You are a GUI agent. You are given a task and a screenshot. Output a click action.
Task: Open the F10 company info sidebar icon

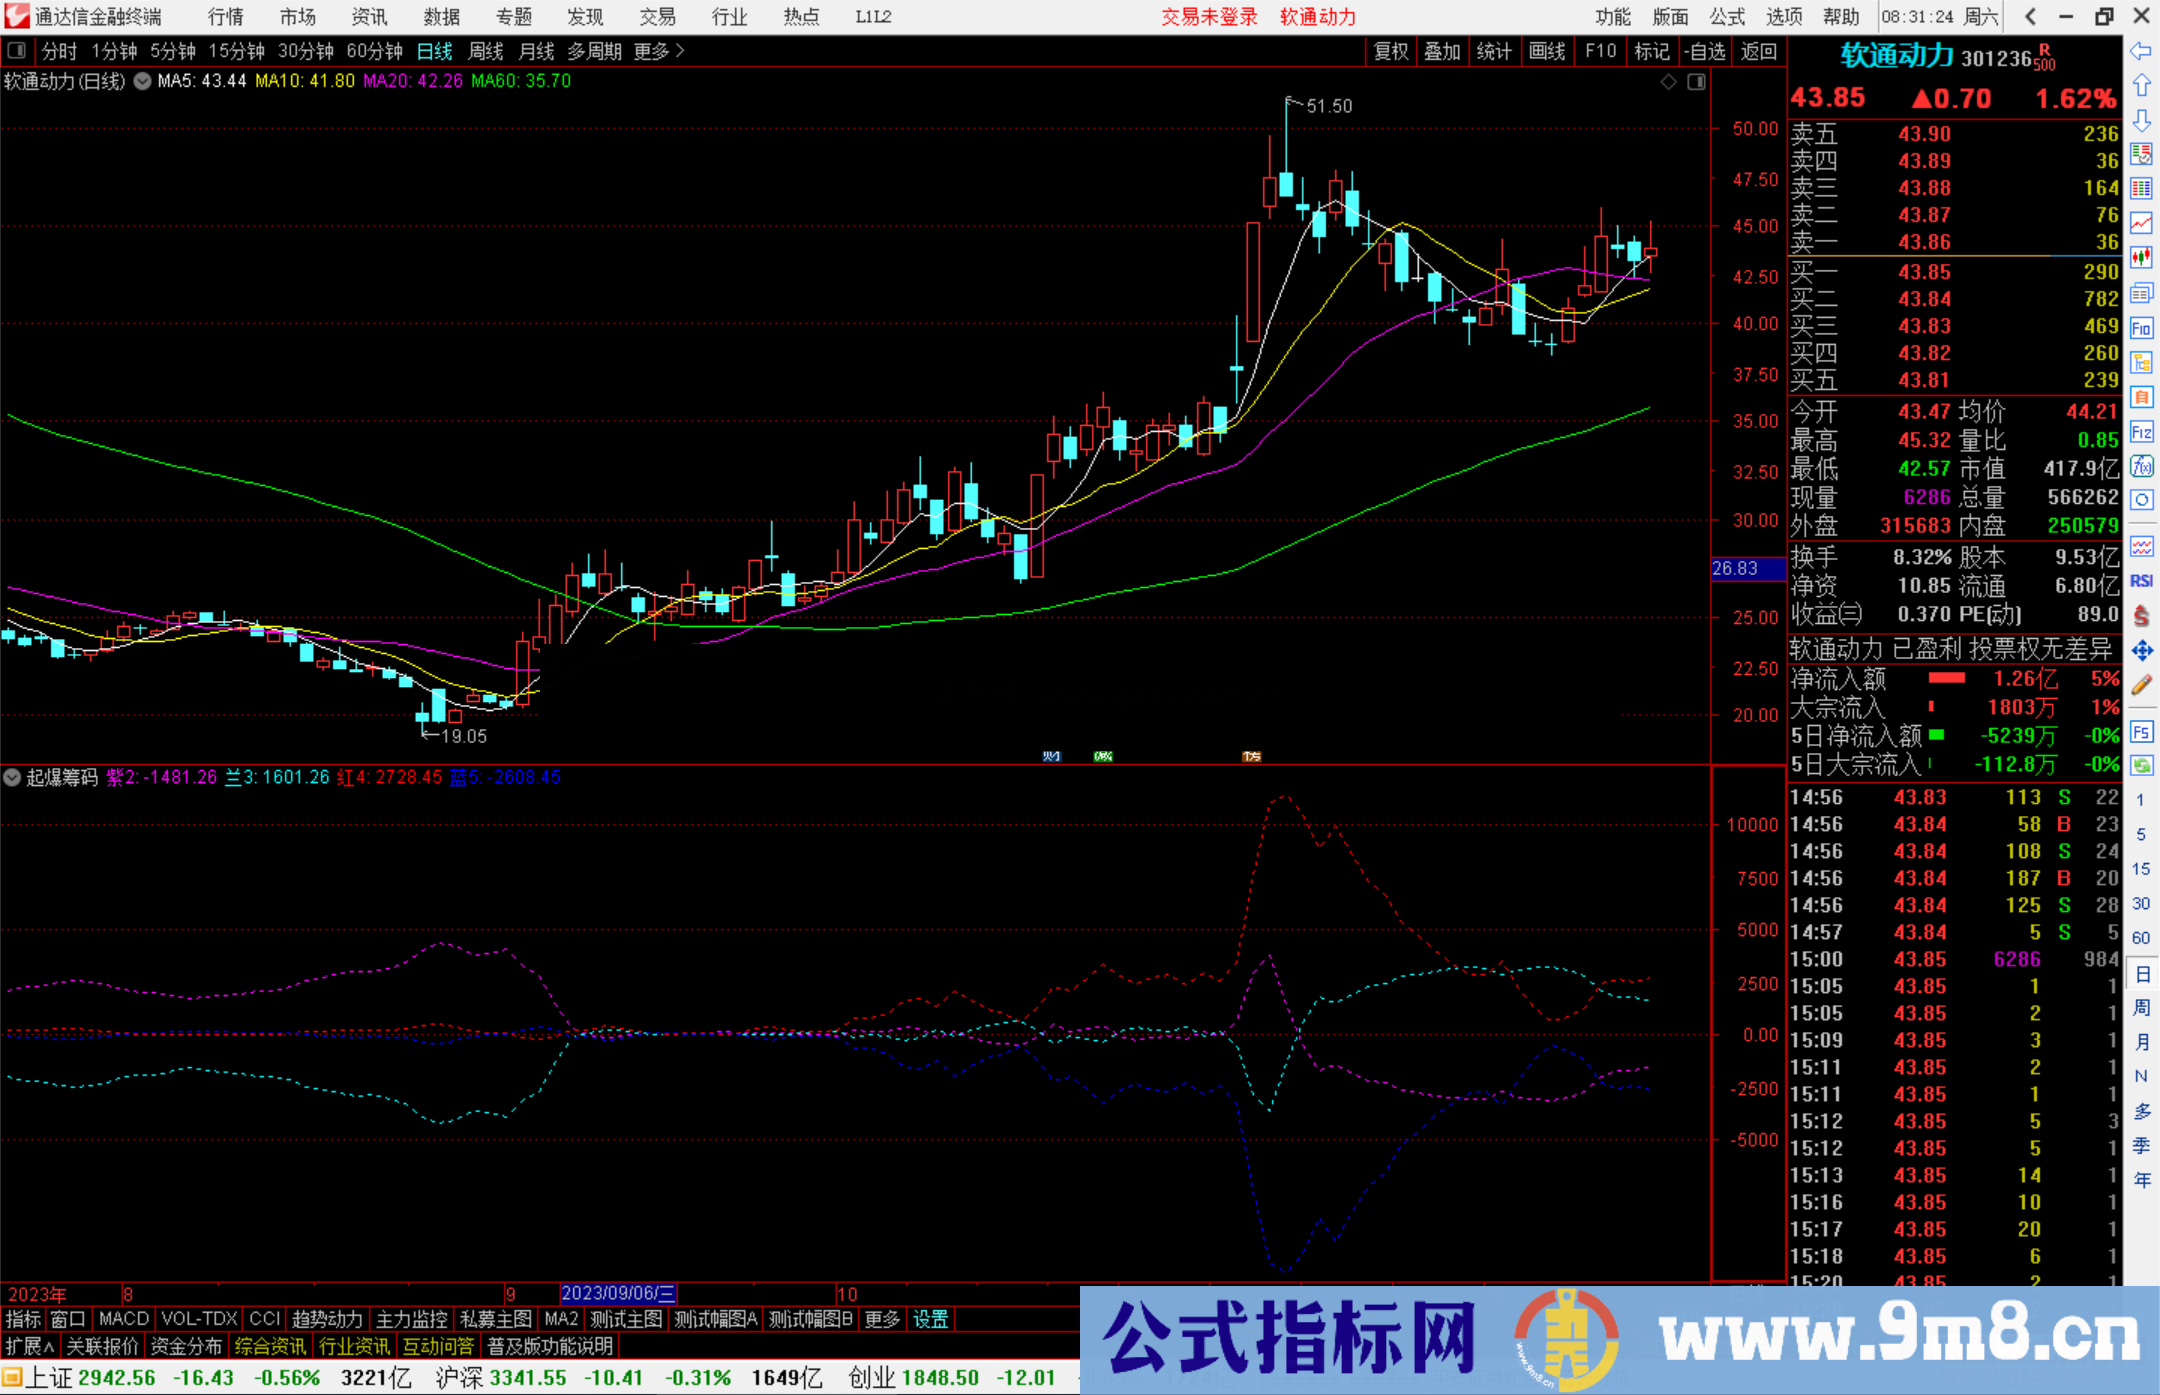click(2141, 329)
